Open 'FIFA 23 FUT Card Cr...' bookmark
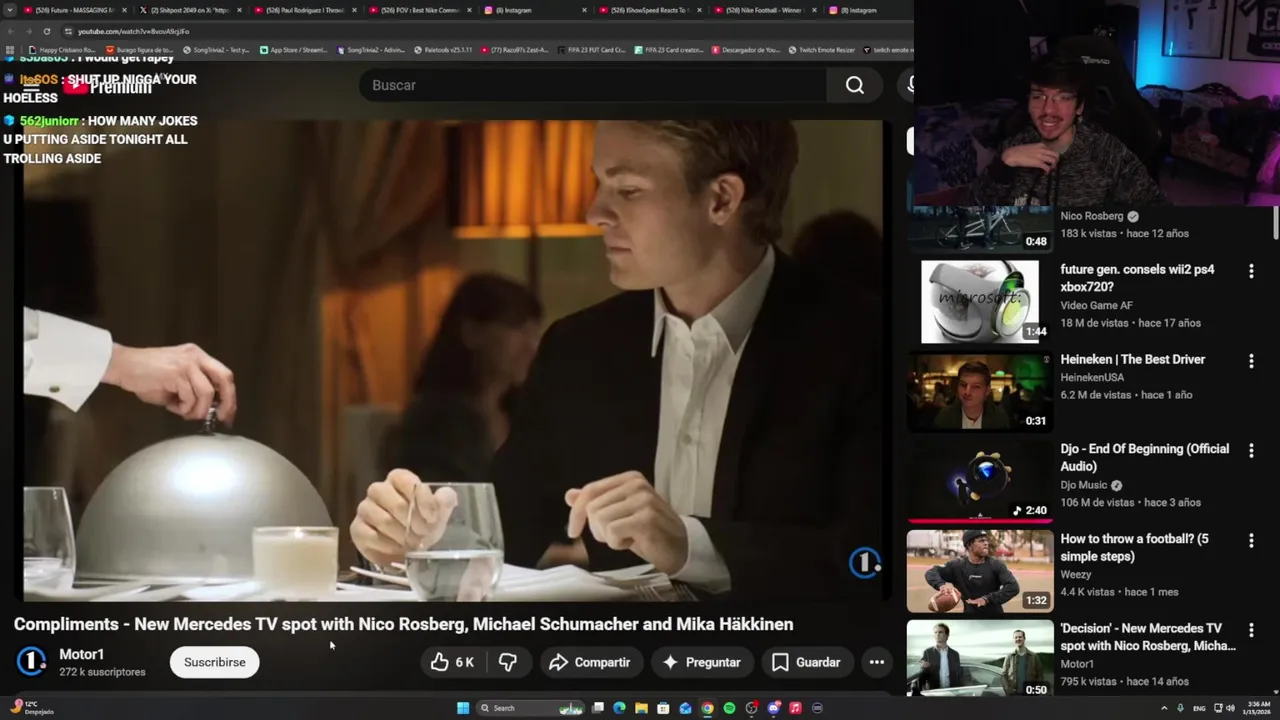This screenshot has height=720, width=1280. click(x=591, y=50)
